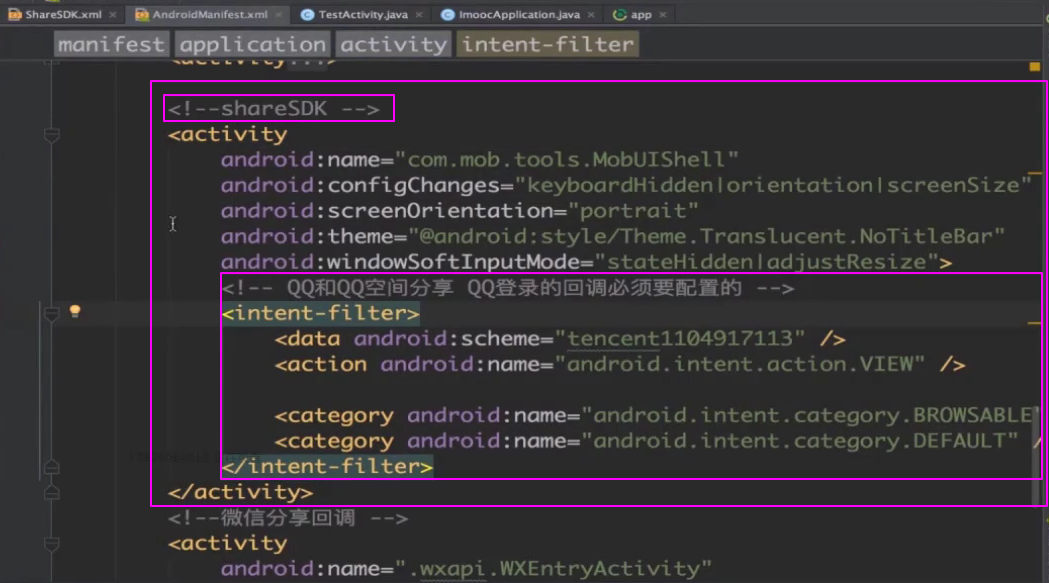Click the com.mob.tools.MobUIShell value
Screen dimensions: 1049x583
pyautogui.click(x=567, y=159)
